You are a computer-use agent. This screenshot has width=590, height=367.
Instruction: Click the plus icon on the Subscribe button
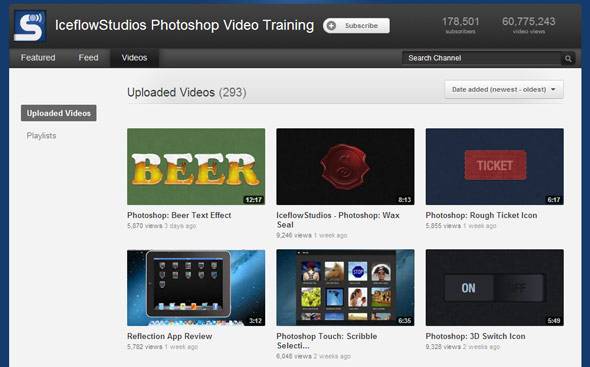click(331, 26)
